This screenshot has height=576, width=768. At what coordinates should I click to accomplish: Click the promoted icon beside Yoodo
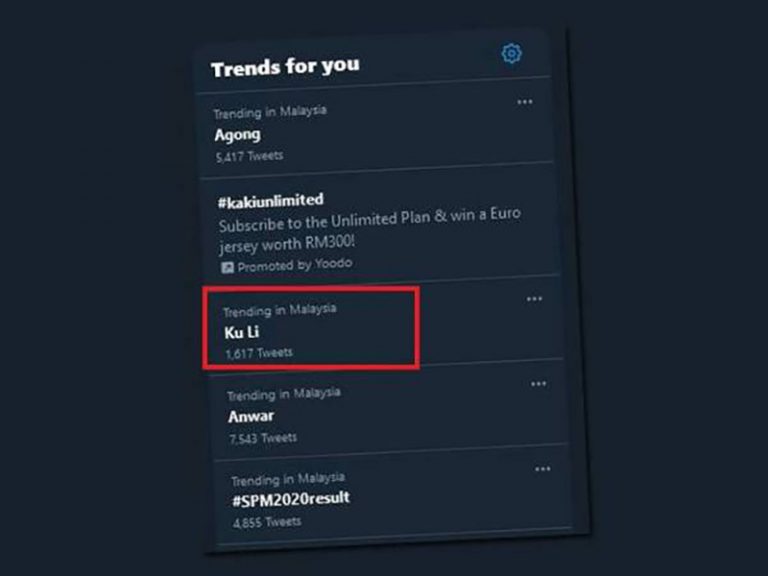pyautogui.click(x=228, y=268)
